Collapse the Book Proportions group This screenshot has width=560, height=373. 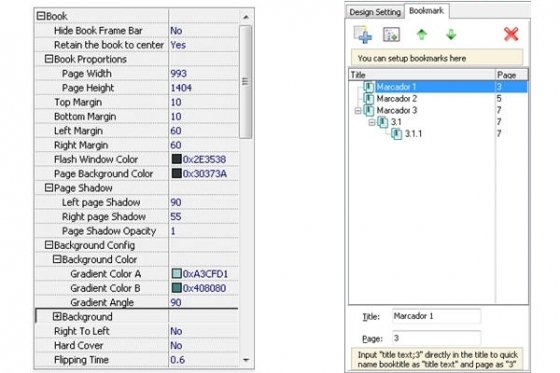[49, 59]
